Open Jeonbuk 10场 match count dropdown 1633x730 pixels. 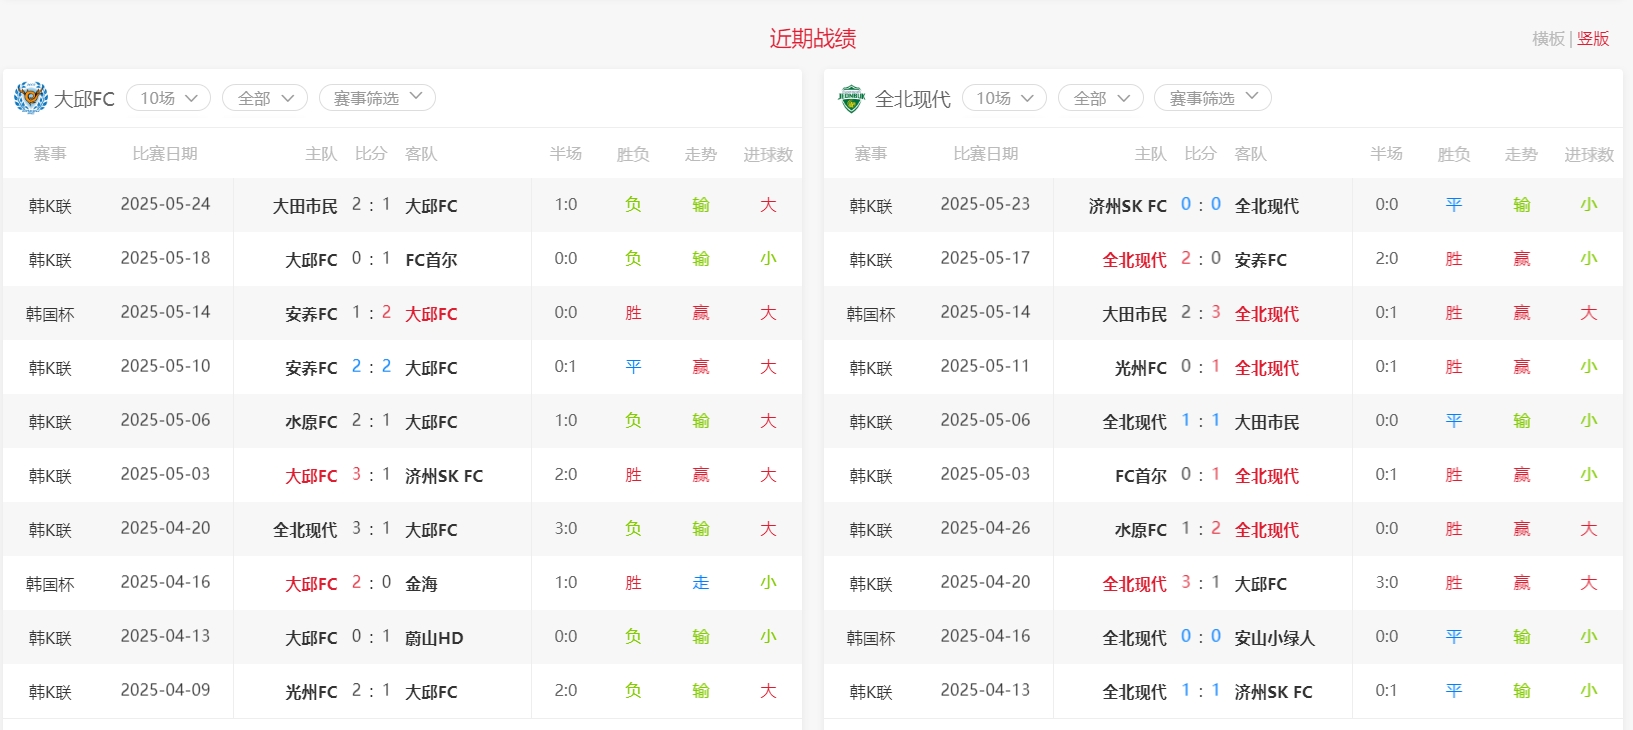[1004, 98]
